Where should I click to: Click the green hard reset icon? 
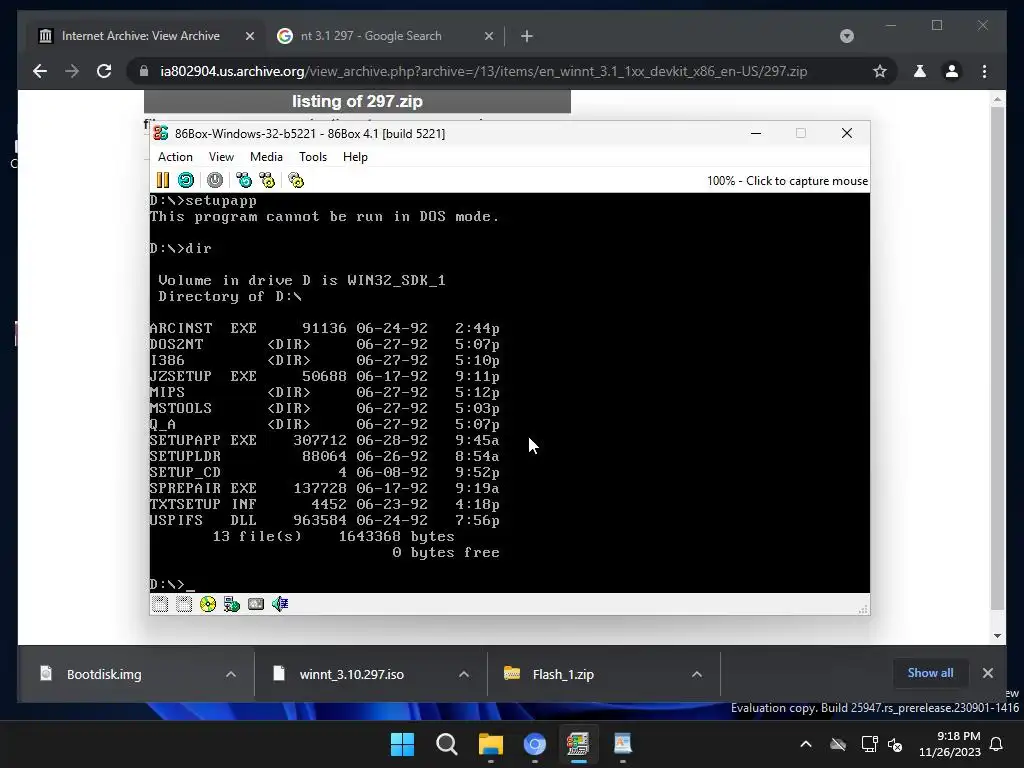pos(186,180)
